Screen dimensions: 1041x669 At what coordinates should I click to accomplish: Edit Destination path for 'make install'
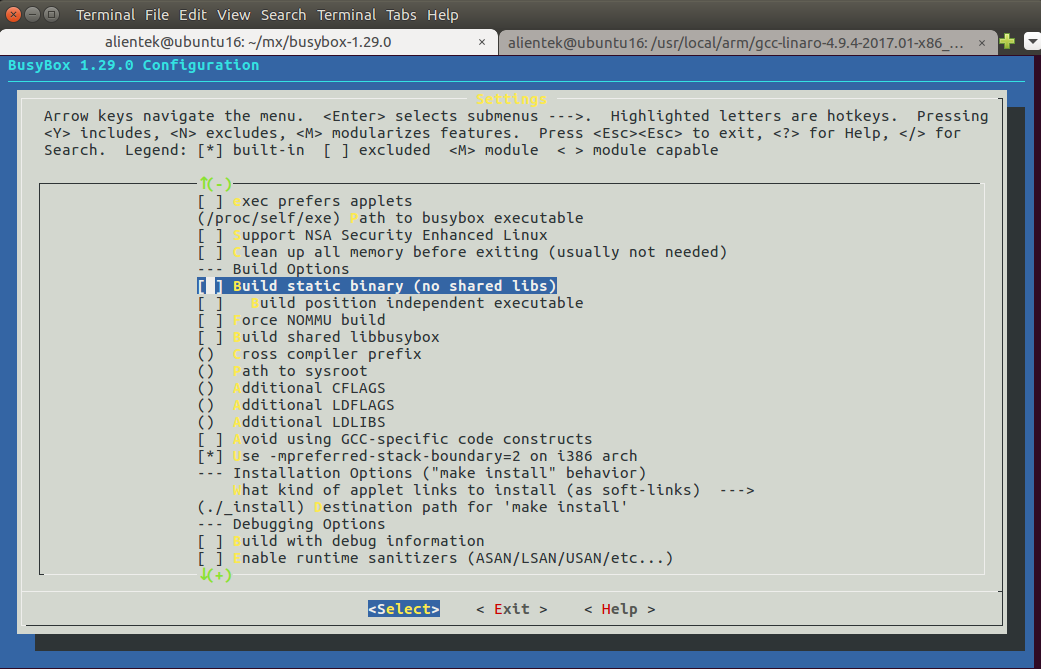coord(413,507)
